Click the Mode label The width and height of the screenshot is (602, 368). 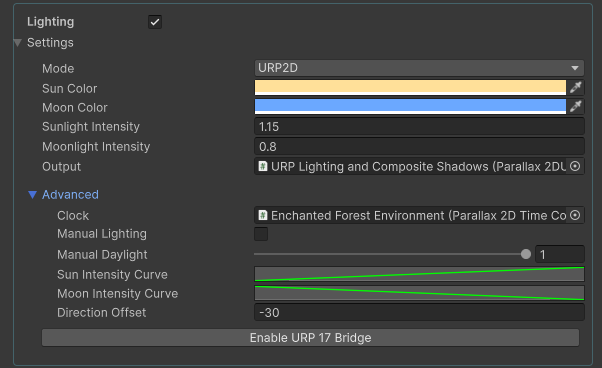click(x=58, y=69)
